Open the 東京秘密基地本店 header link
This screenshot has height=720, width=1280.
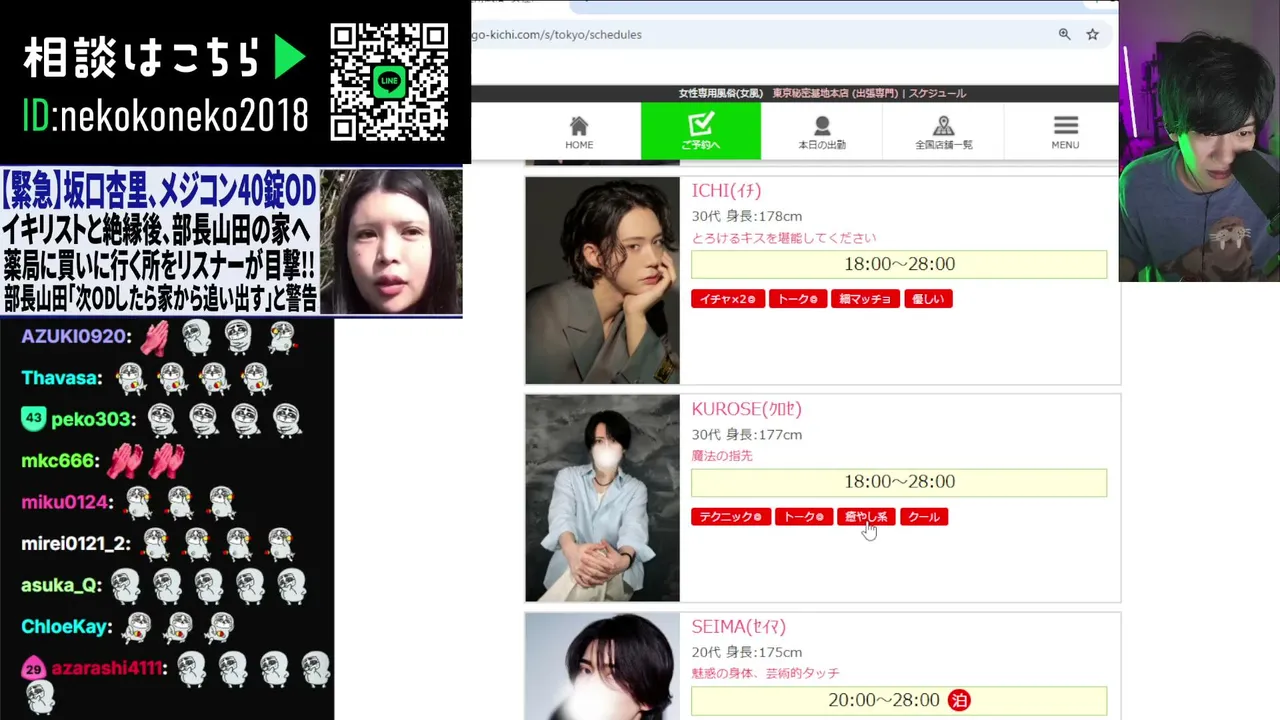coord(835,93)
